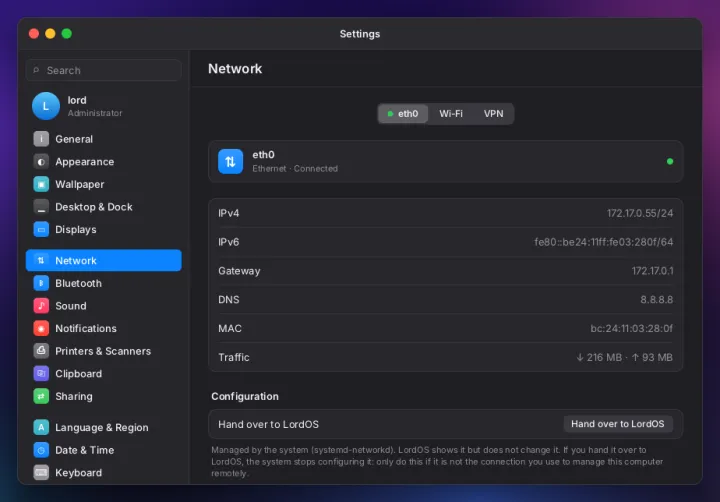Click the IPv6 row label
The image size is (720, 502).
tap(229, 242)
